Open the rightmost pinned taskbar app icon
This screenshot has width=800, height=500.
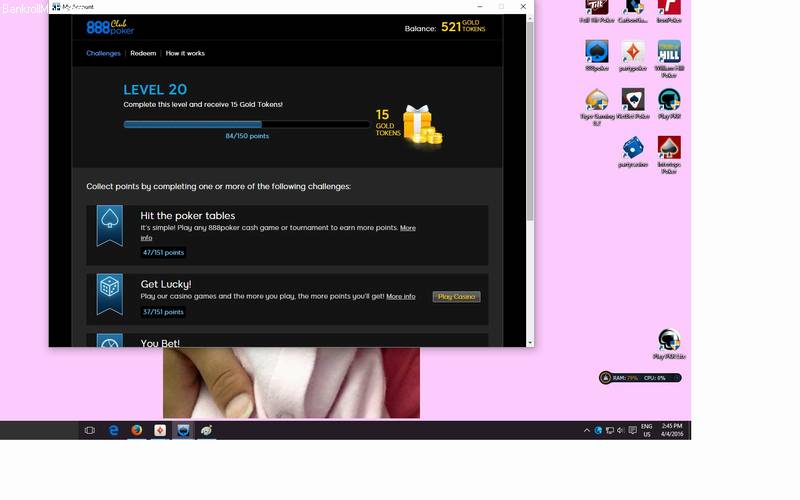pyautogui.click(x=207, y=431)
